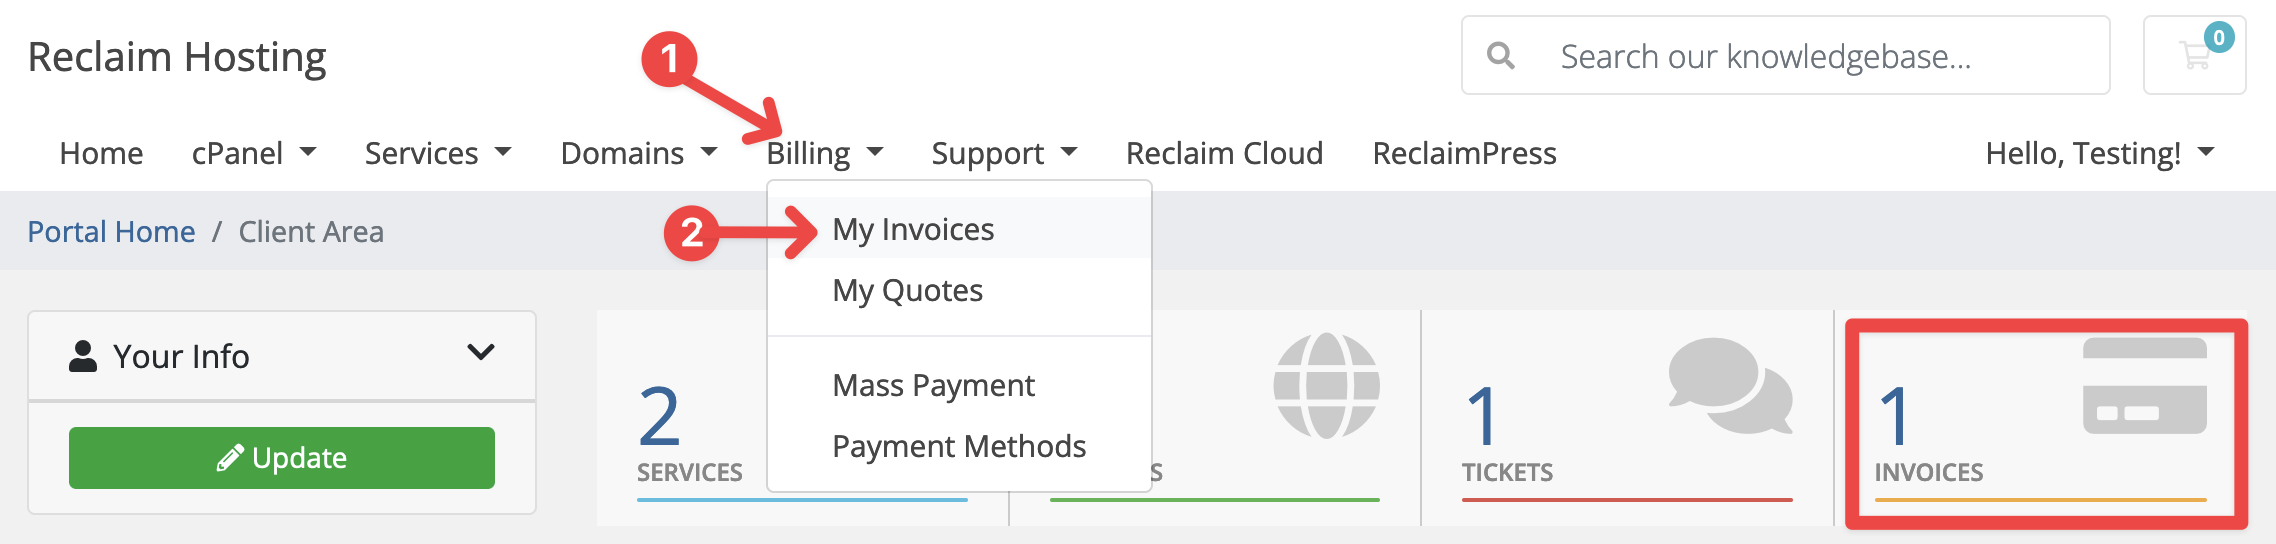Click the green Update button
The image size is (2276, 544).
point(282,458)
